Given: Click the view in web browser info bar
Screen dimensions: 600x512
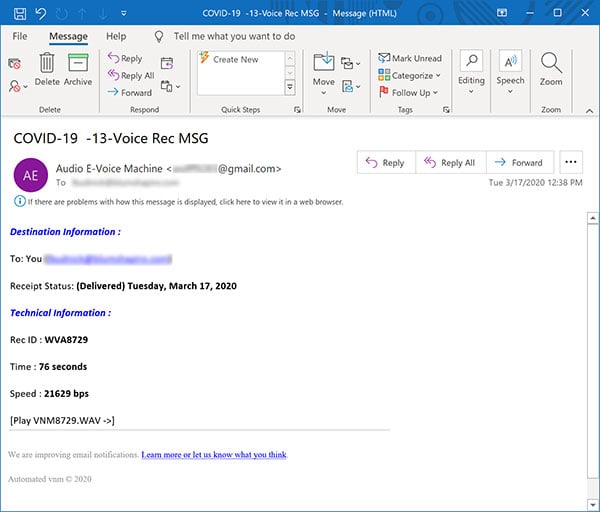Looking at the screenshot, I should (179, 202).
